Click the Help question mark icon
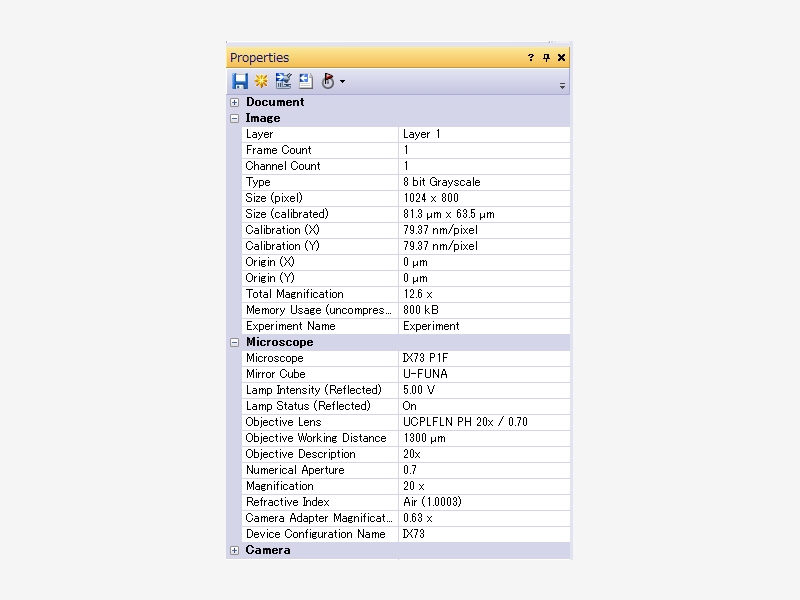The width and height of the screenshot is (800, 600). [x=529, y=58]
